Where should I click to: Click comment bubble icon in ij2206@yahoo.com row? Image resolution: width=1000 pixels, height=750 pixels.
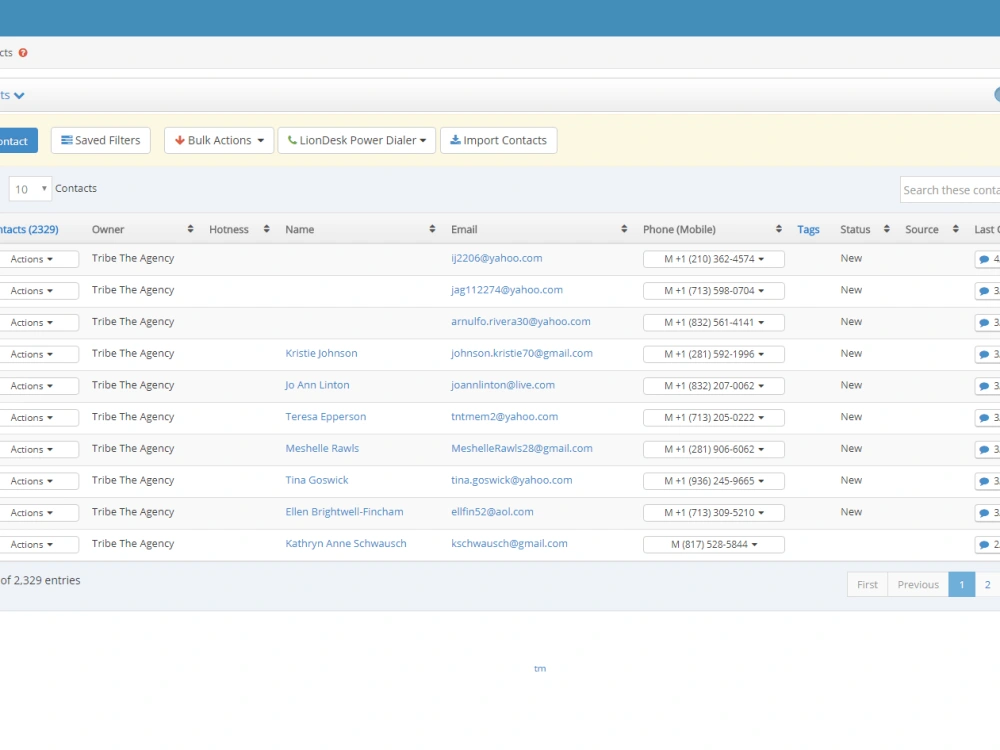tap(984, 259)
